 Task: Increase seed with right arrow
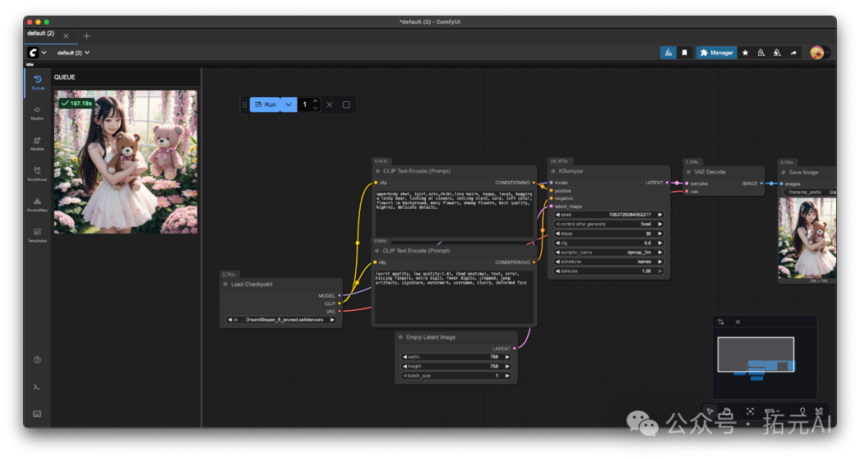[660, 214]
